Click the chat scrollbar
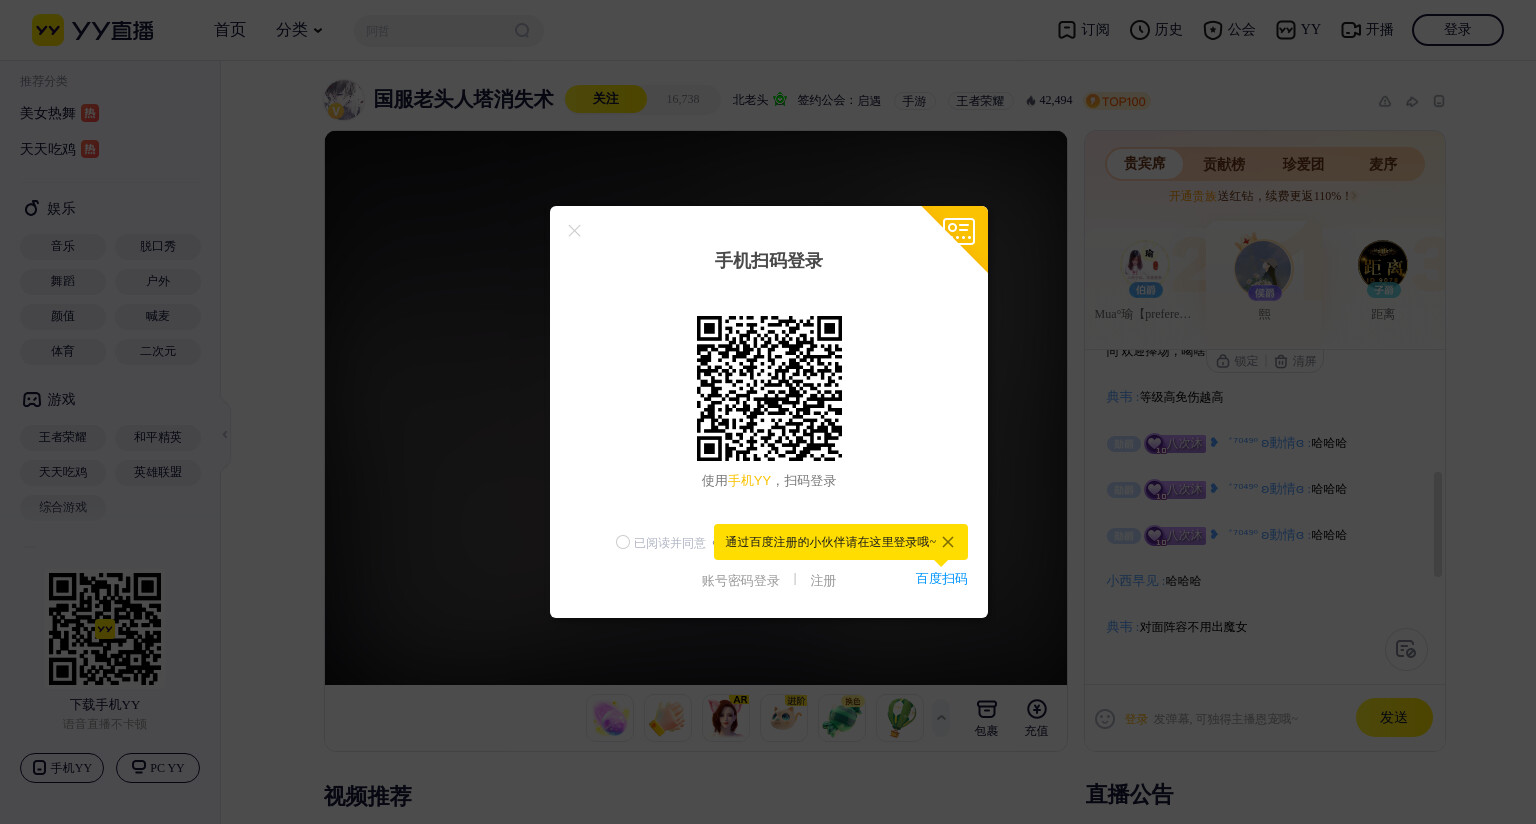 [1438, 524]
